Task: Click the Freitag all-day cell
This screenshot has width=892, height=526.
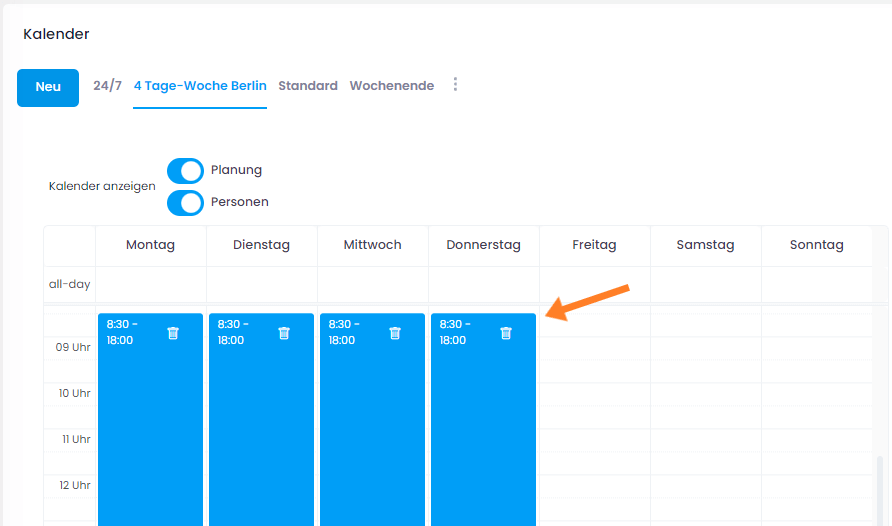Action: pos(594,284)
